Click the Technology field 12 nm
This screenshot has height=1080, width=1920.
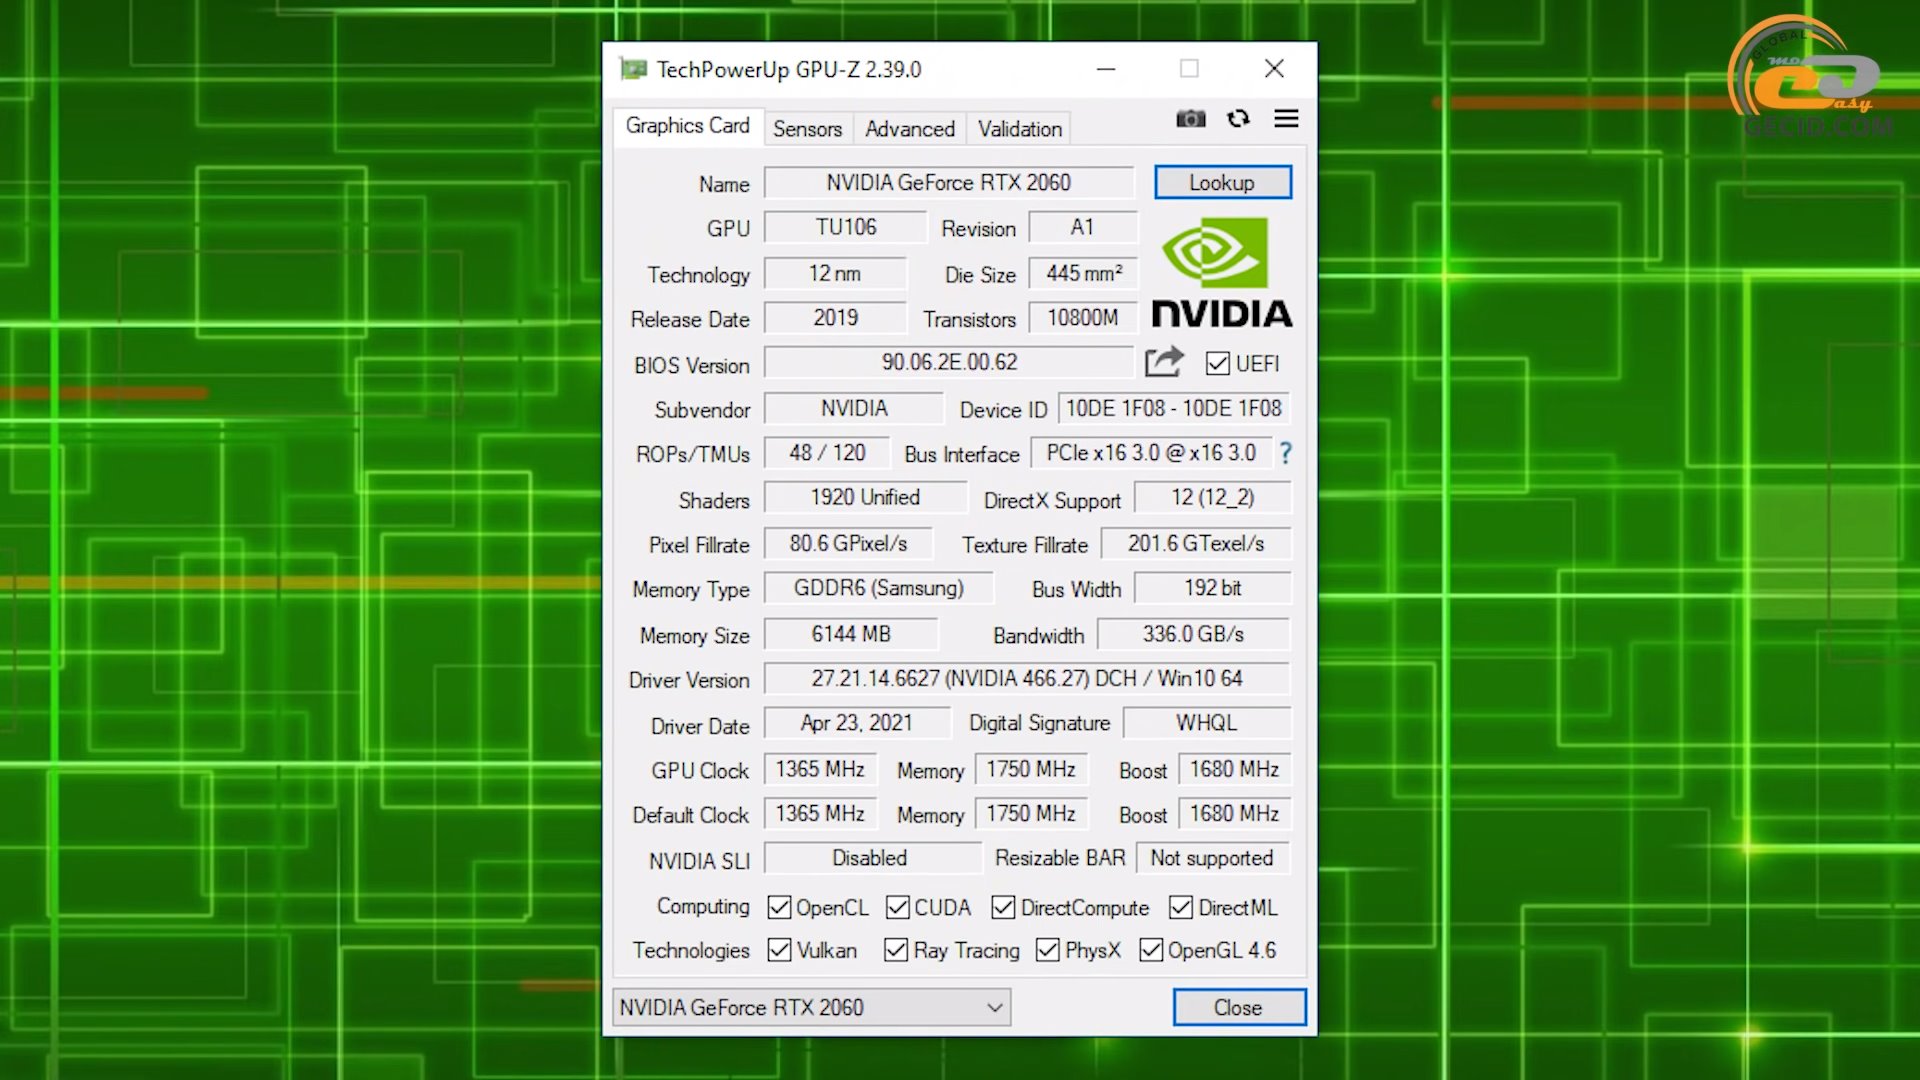click(x=835, y=273)
